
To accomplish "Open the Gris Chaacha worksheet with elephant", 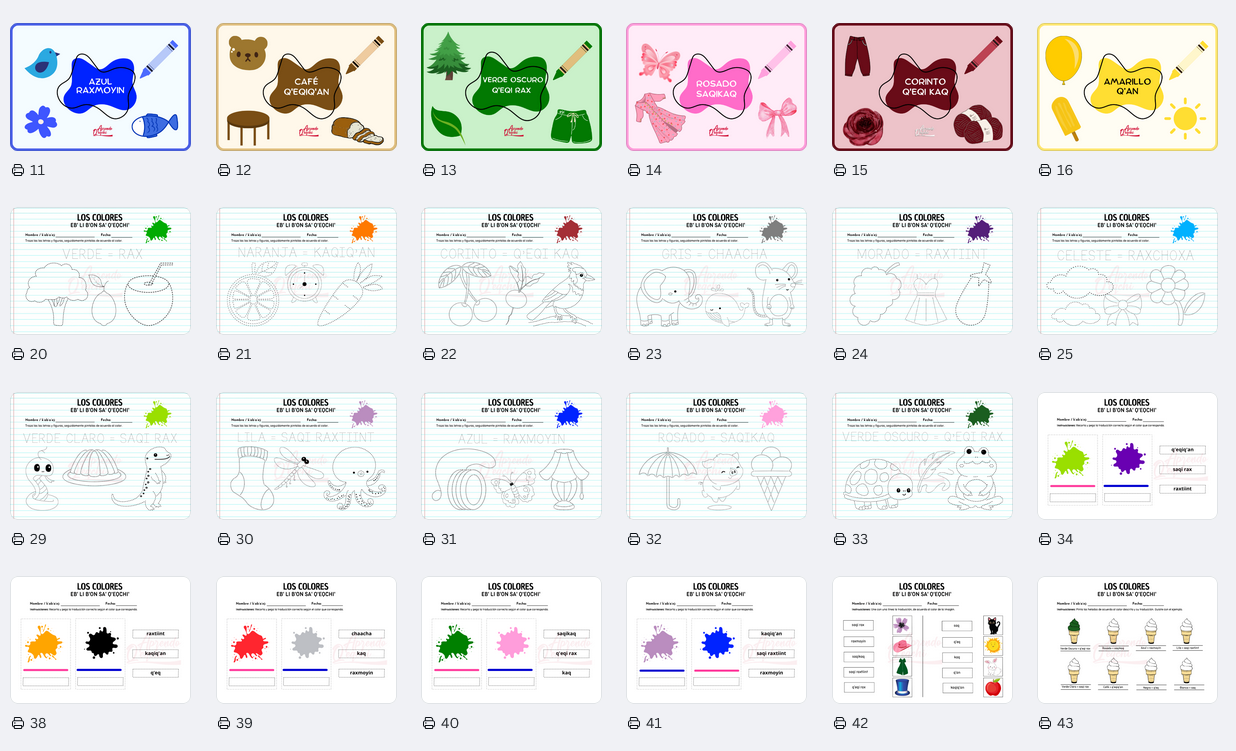I will point(716,271).
